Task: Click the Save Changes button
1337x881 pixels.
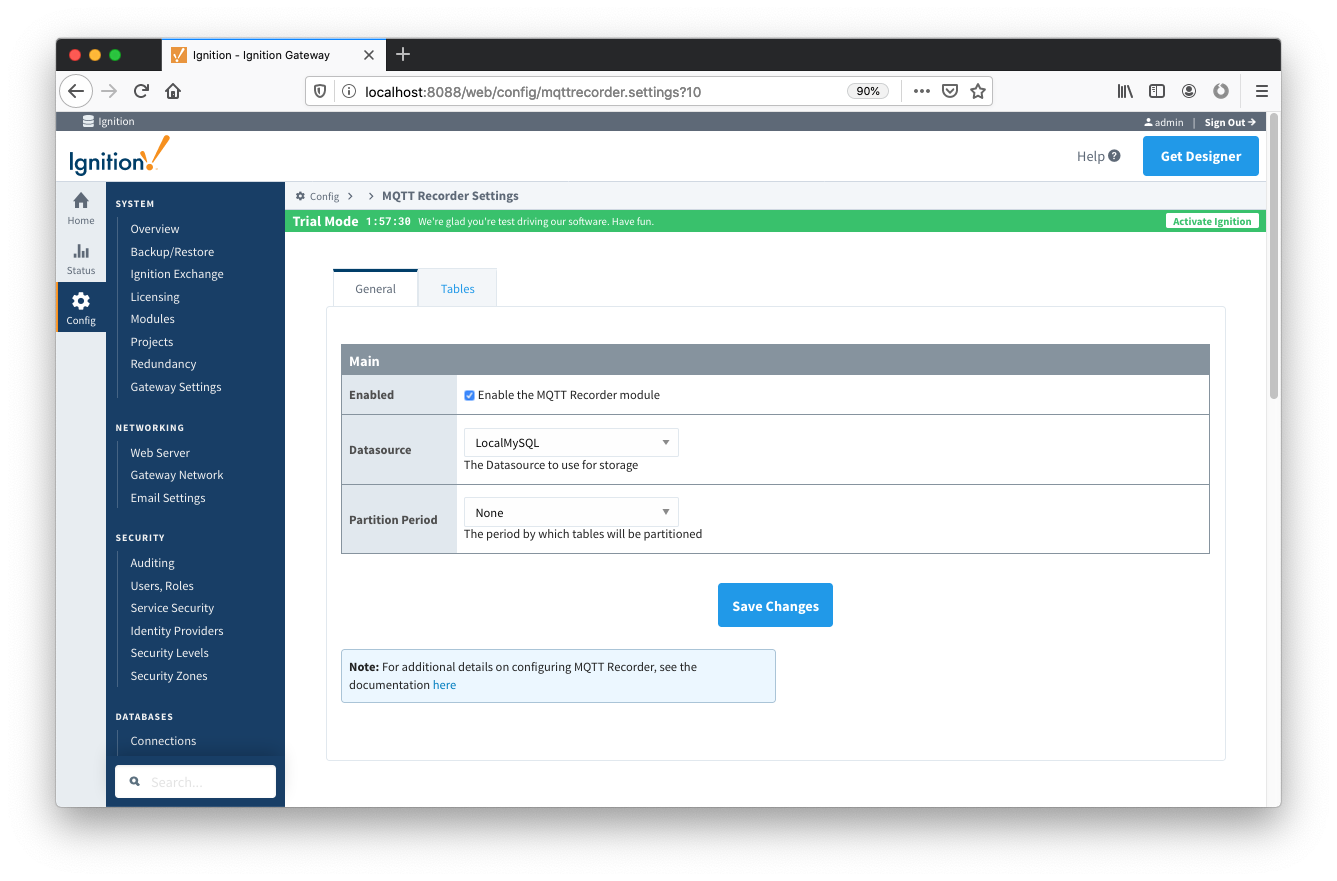Action: pos(775,605)
